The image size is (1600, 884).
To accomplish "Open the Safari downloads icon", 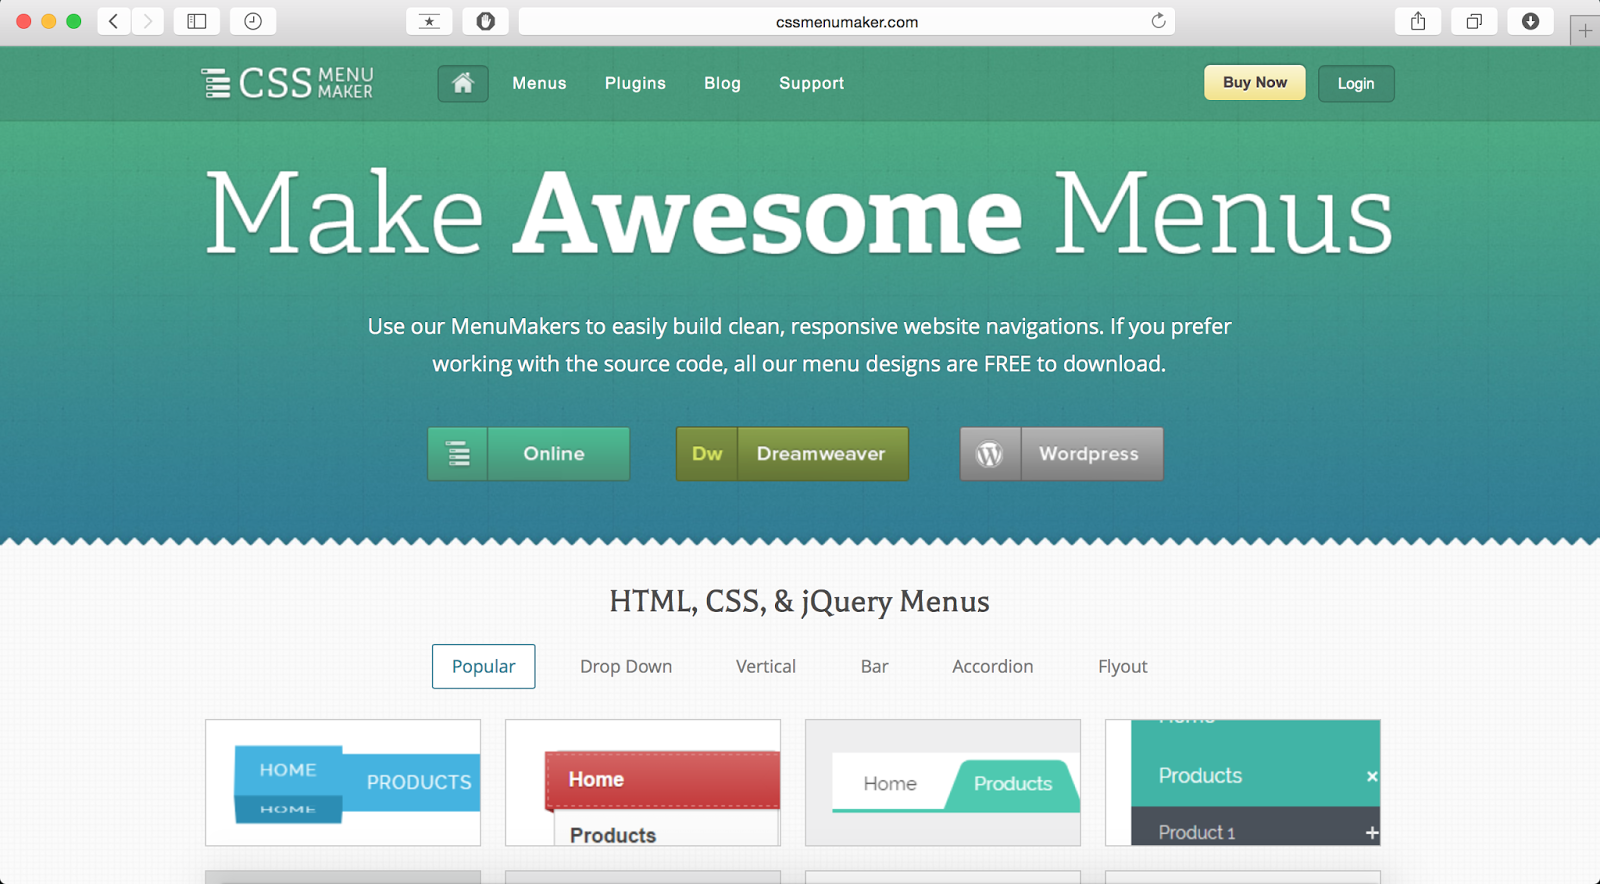I will tap(1530, 21).
